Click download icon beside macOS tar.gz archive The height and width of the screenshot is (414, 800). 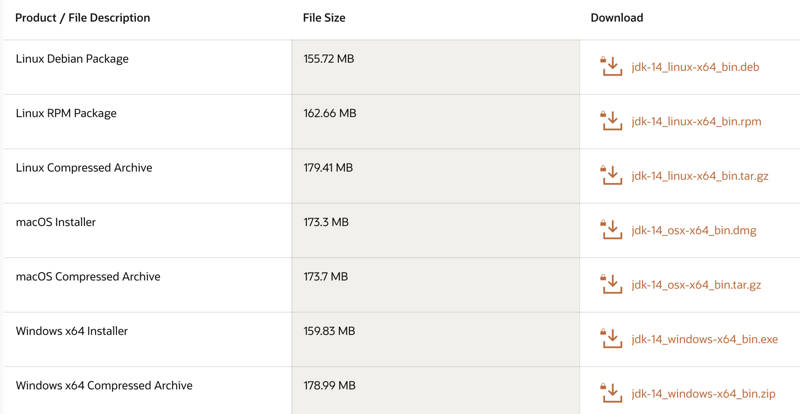pos(611,285)
